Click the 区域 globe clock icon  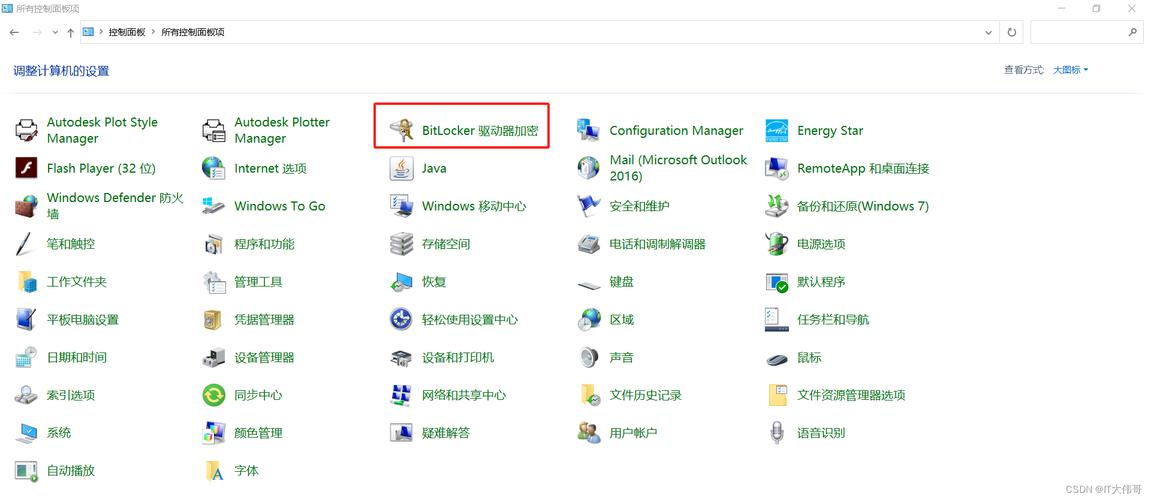click(x=589, y=319)
